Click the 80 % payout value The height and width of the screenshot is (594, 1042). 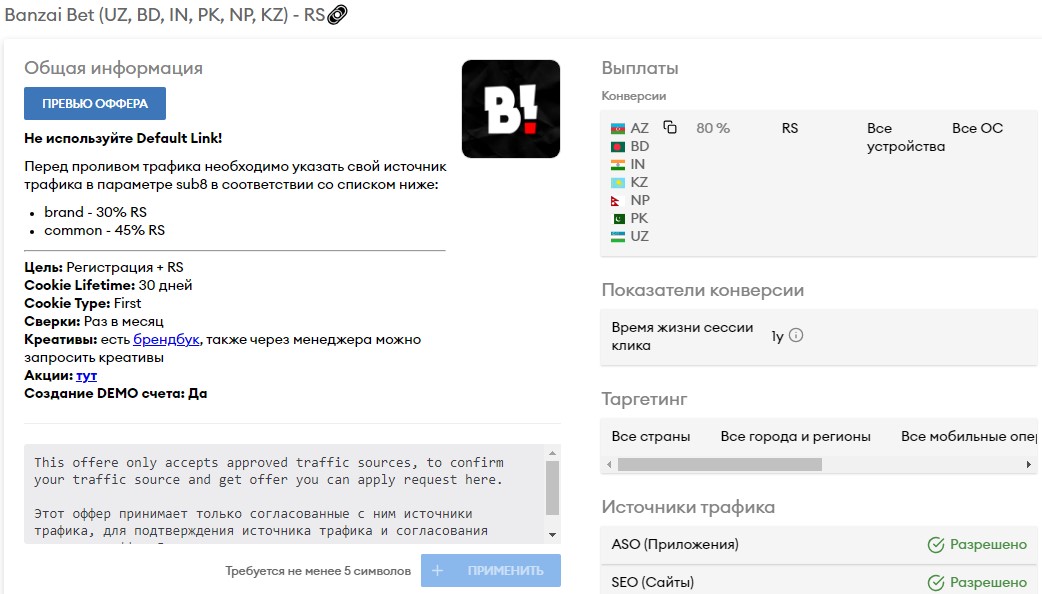pos(713,128)
